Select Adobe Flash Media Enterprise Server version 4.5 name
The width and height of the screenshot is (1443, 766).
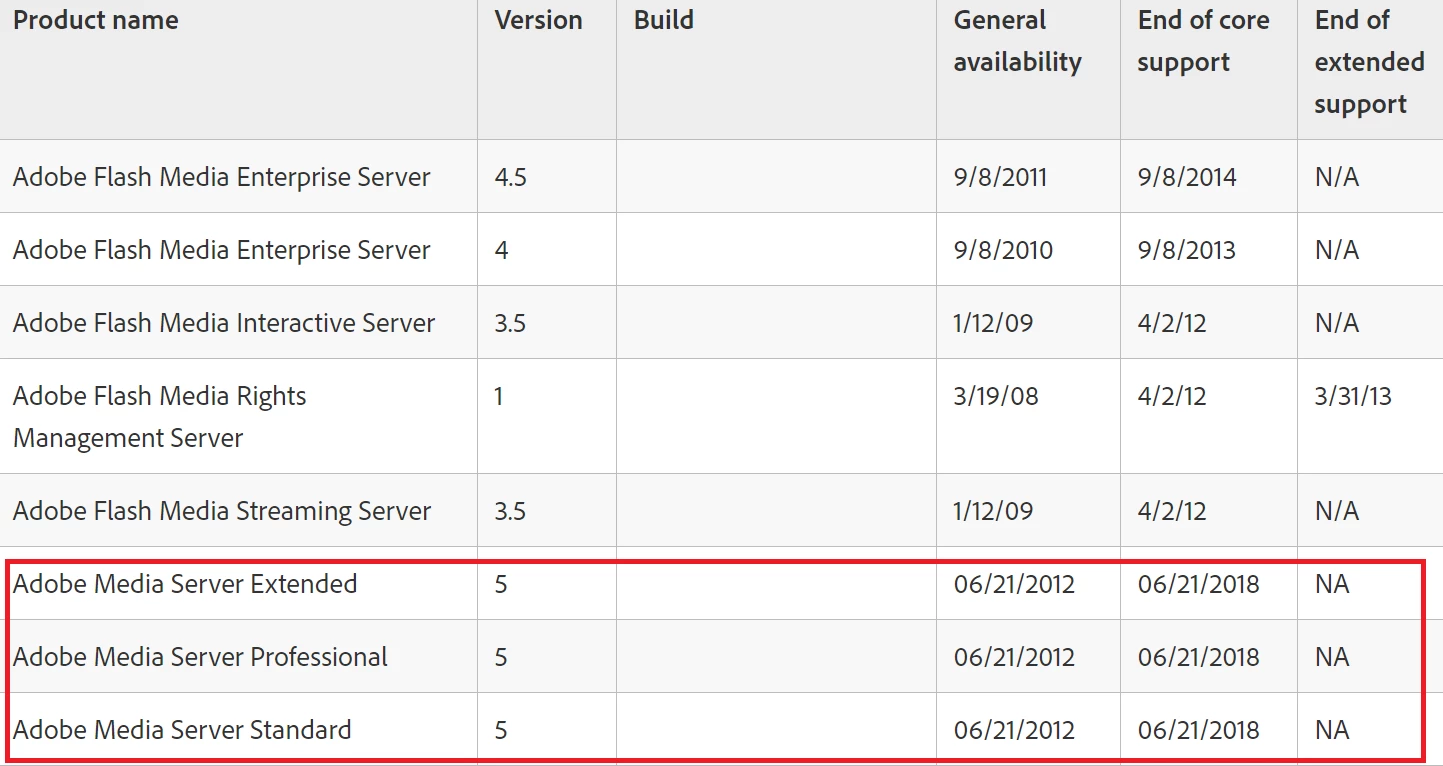click(222, 177)
